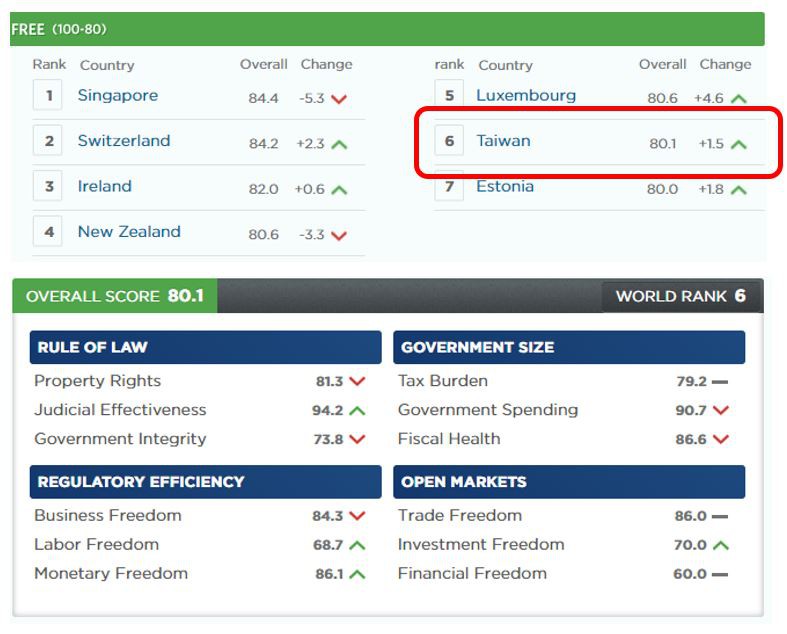This screenshot has height=634, width=787.
Task: Select the FREE (100-80) category header
Action: 58,29
